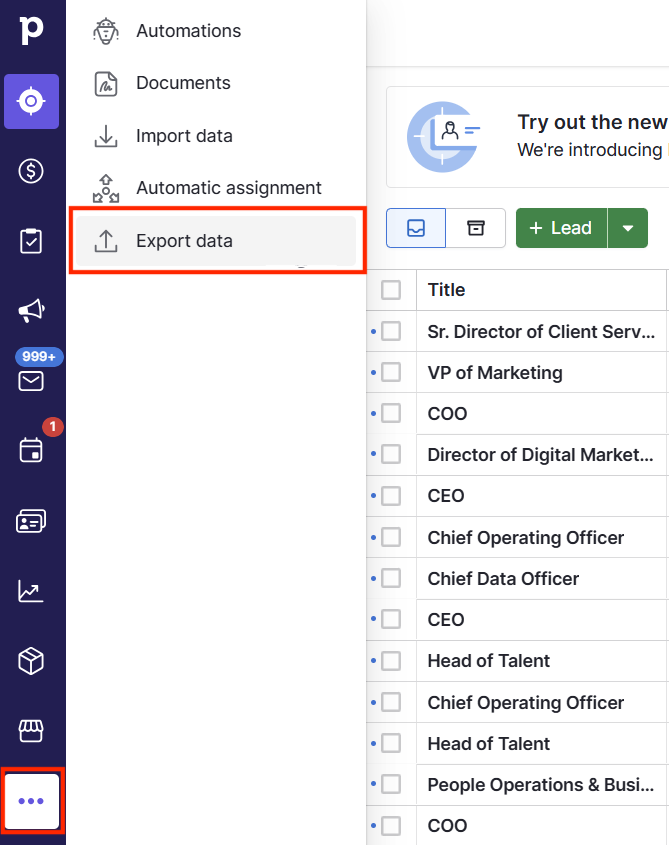669x845 pixels.
Task: Click the Automatic assignment icon
Action: (x=106, y=189)
